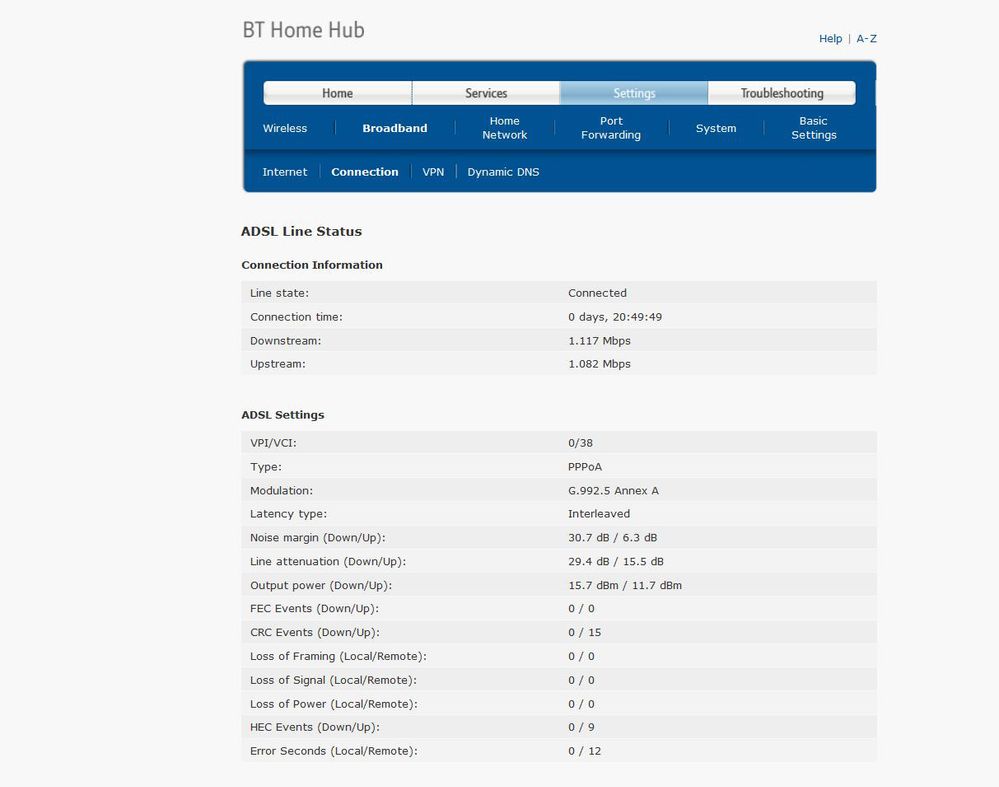Click the Line state value Connected
Screen dimensions: 999x787
point(598,293)
